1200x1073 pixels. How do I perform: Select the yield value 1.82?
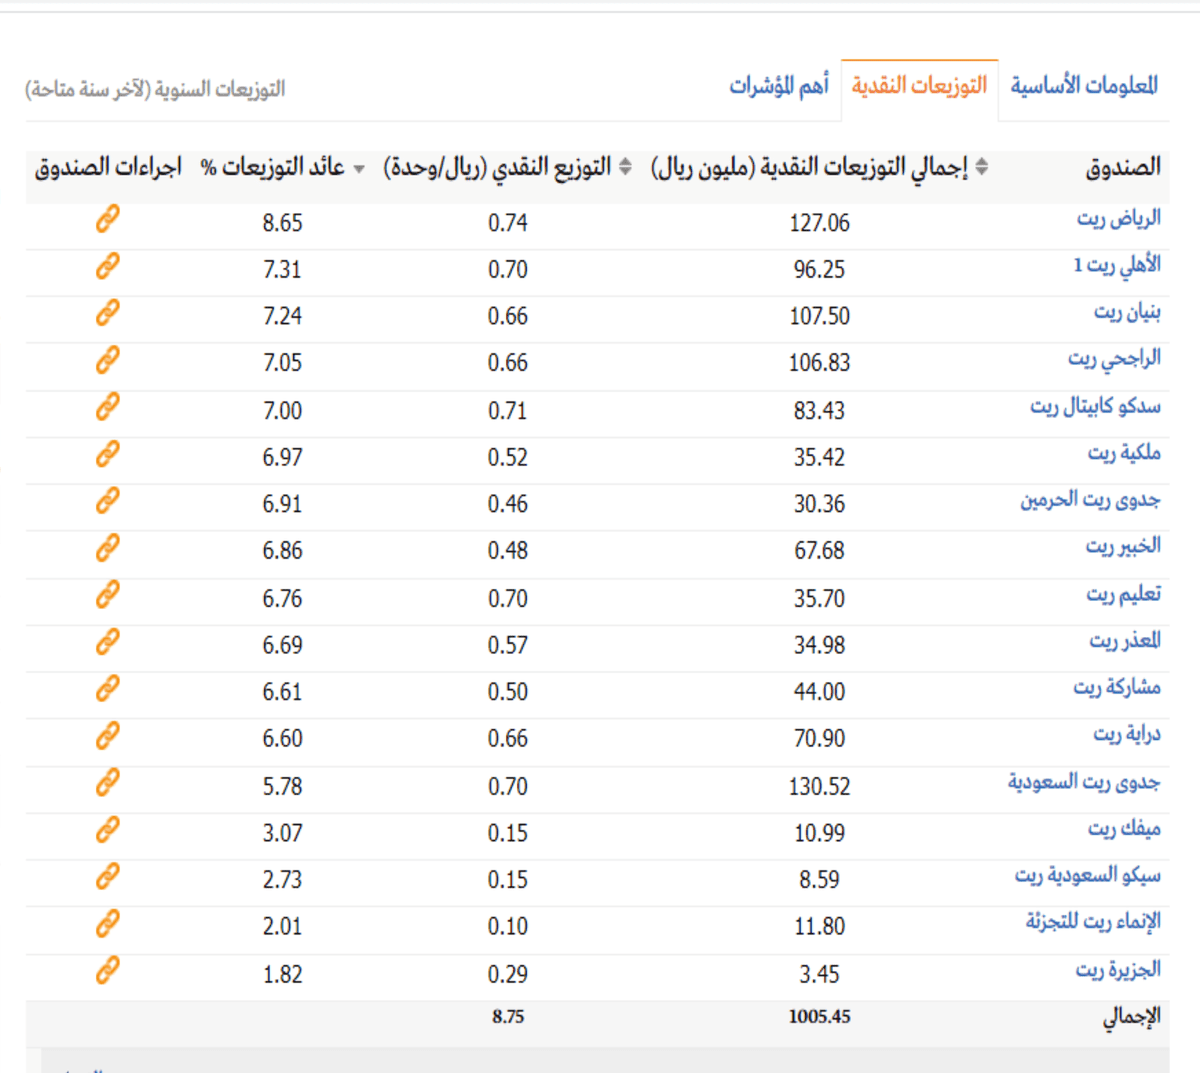(282, 975)
